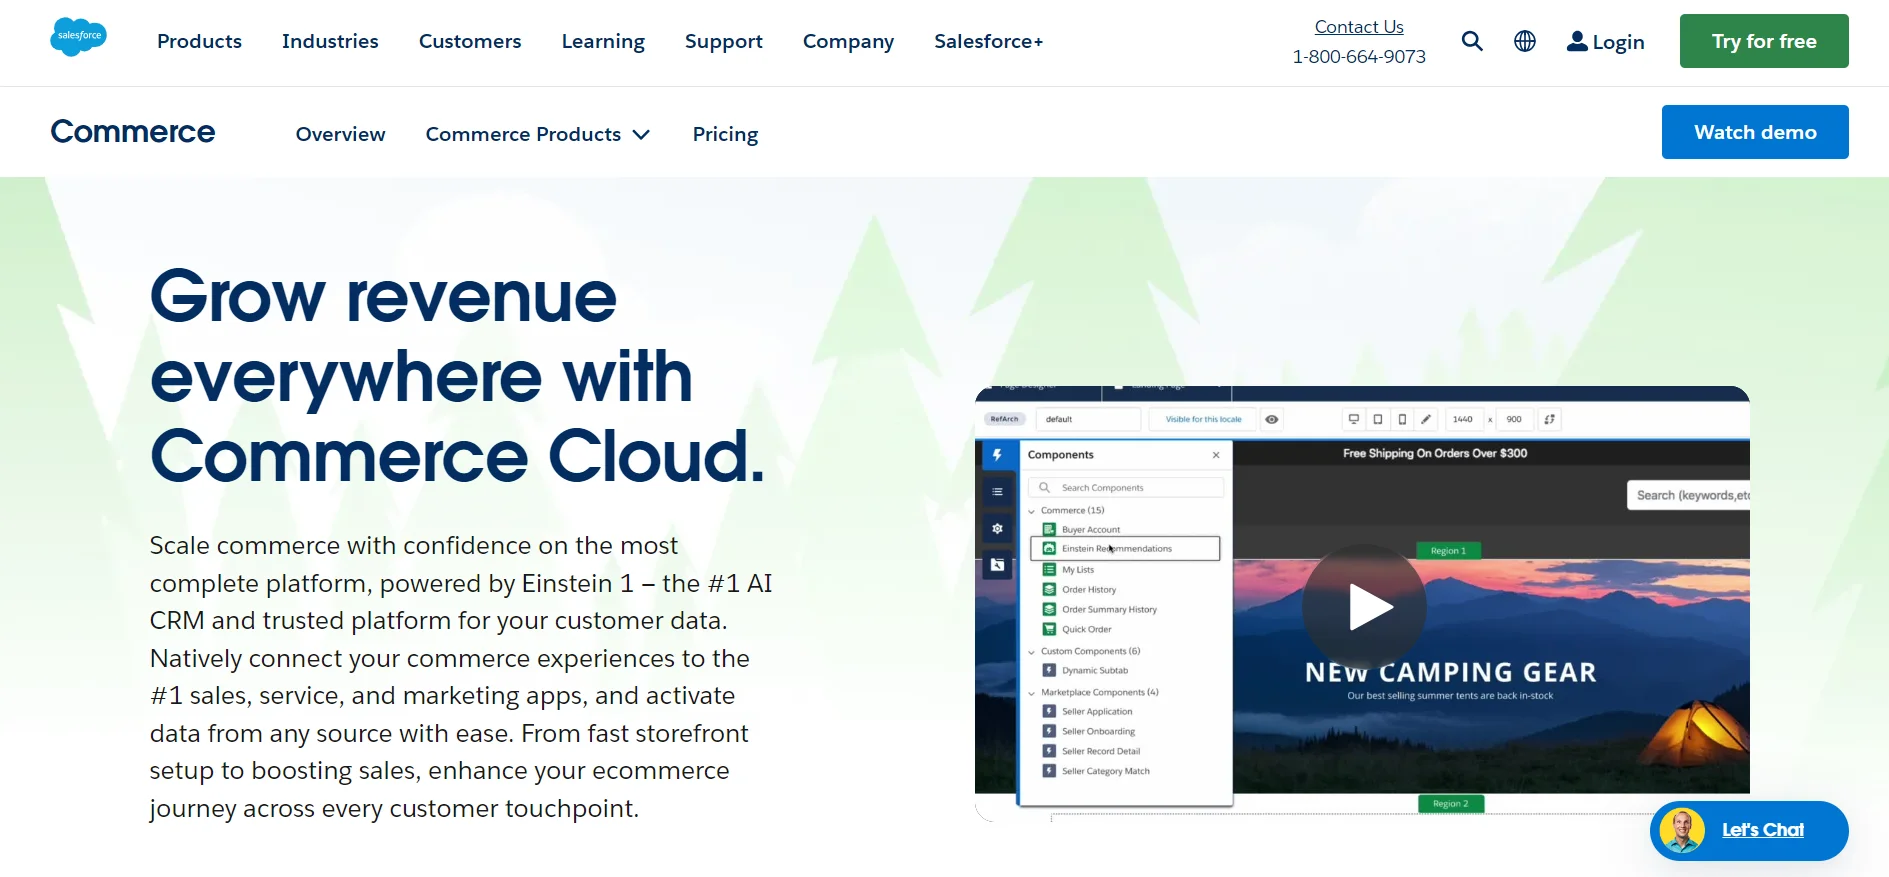Click Visible for this locale button
1889x877 pixels.
(x=1203, y=420)
